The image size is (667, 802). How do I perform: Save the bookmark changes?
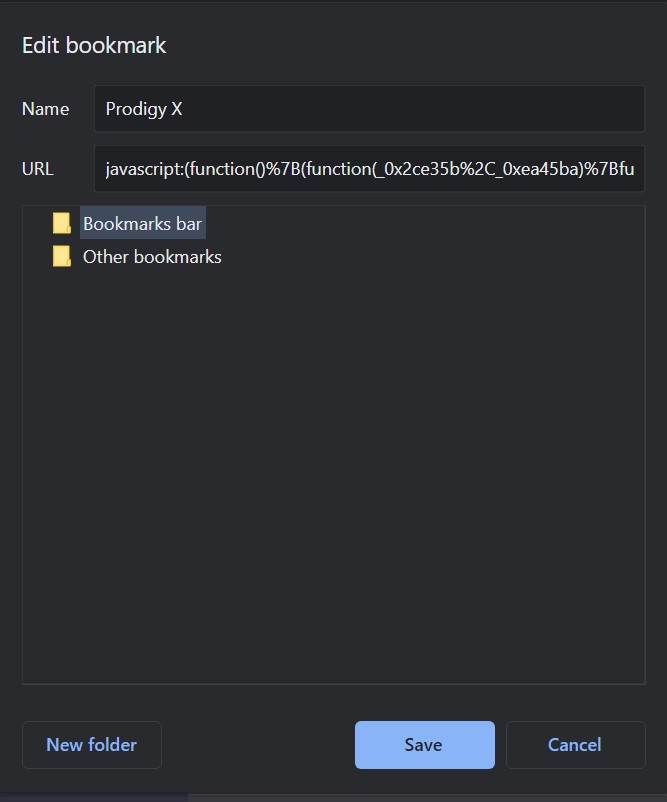[x=425, y=745]
